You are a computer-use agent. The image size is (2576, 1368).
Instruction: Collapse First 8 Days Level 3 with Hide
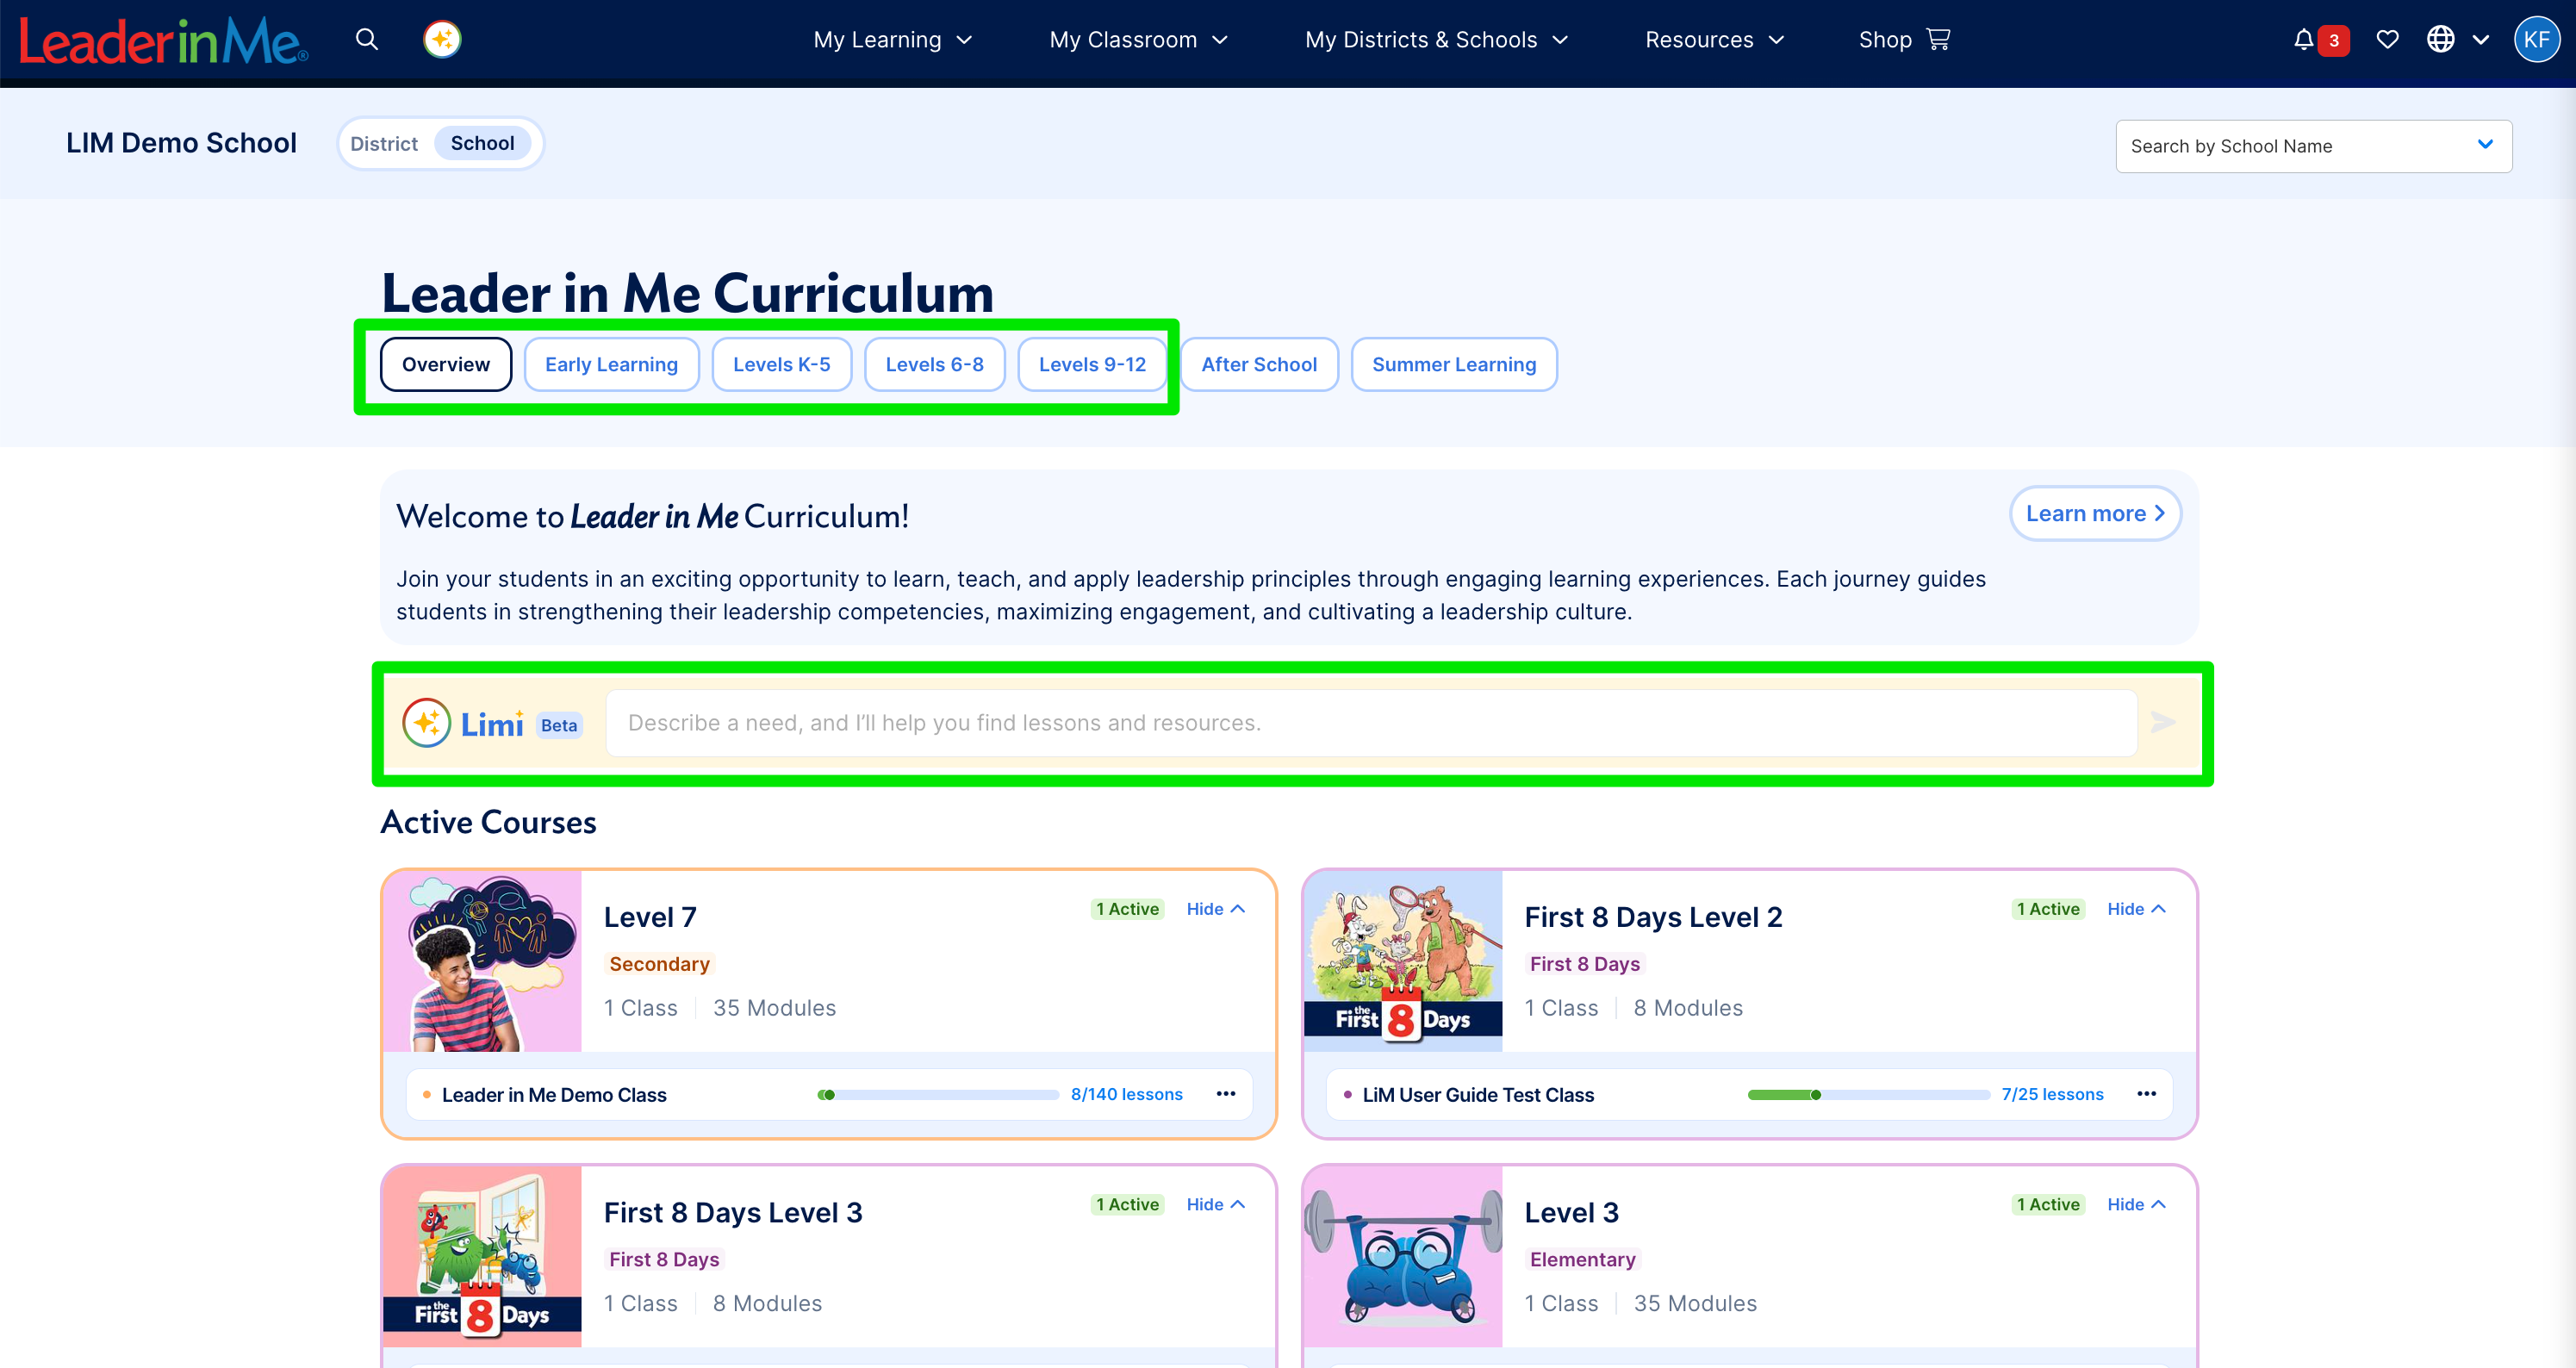pos(1215,1204)
